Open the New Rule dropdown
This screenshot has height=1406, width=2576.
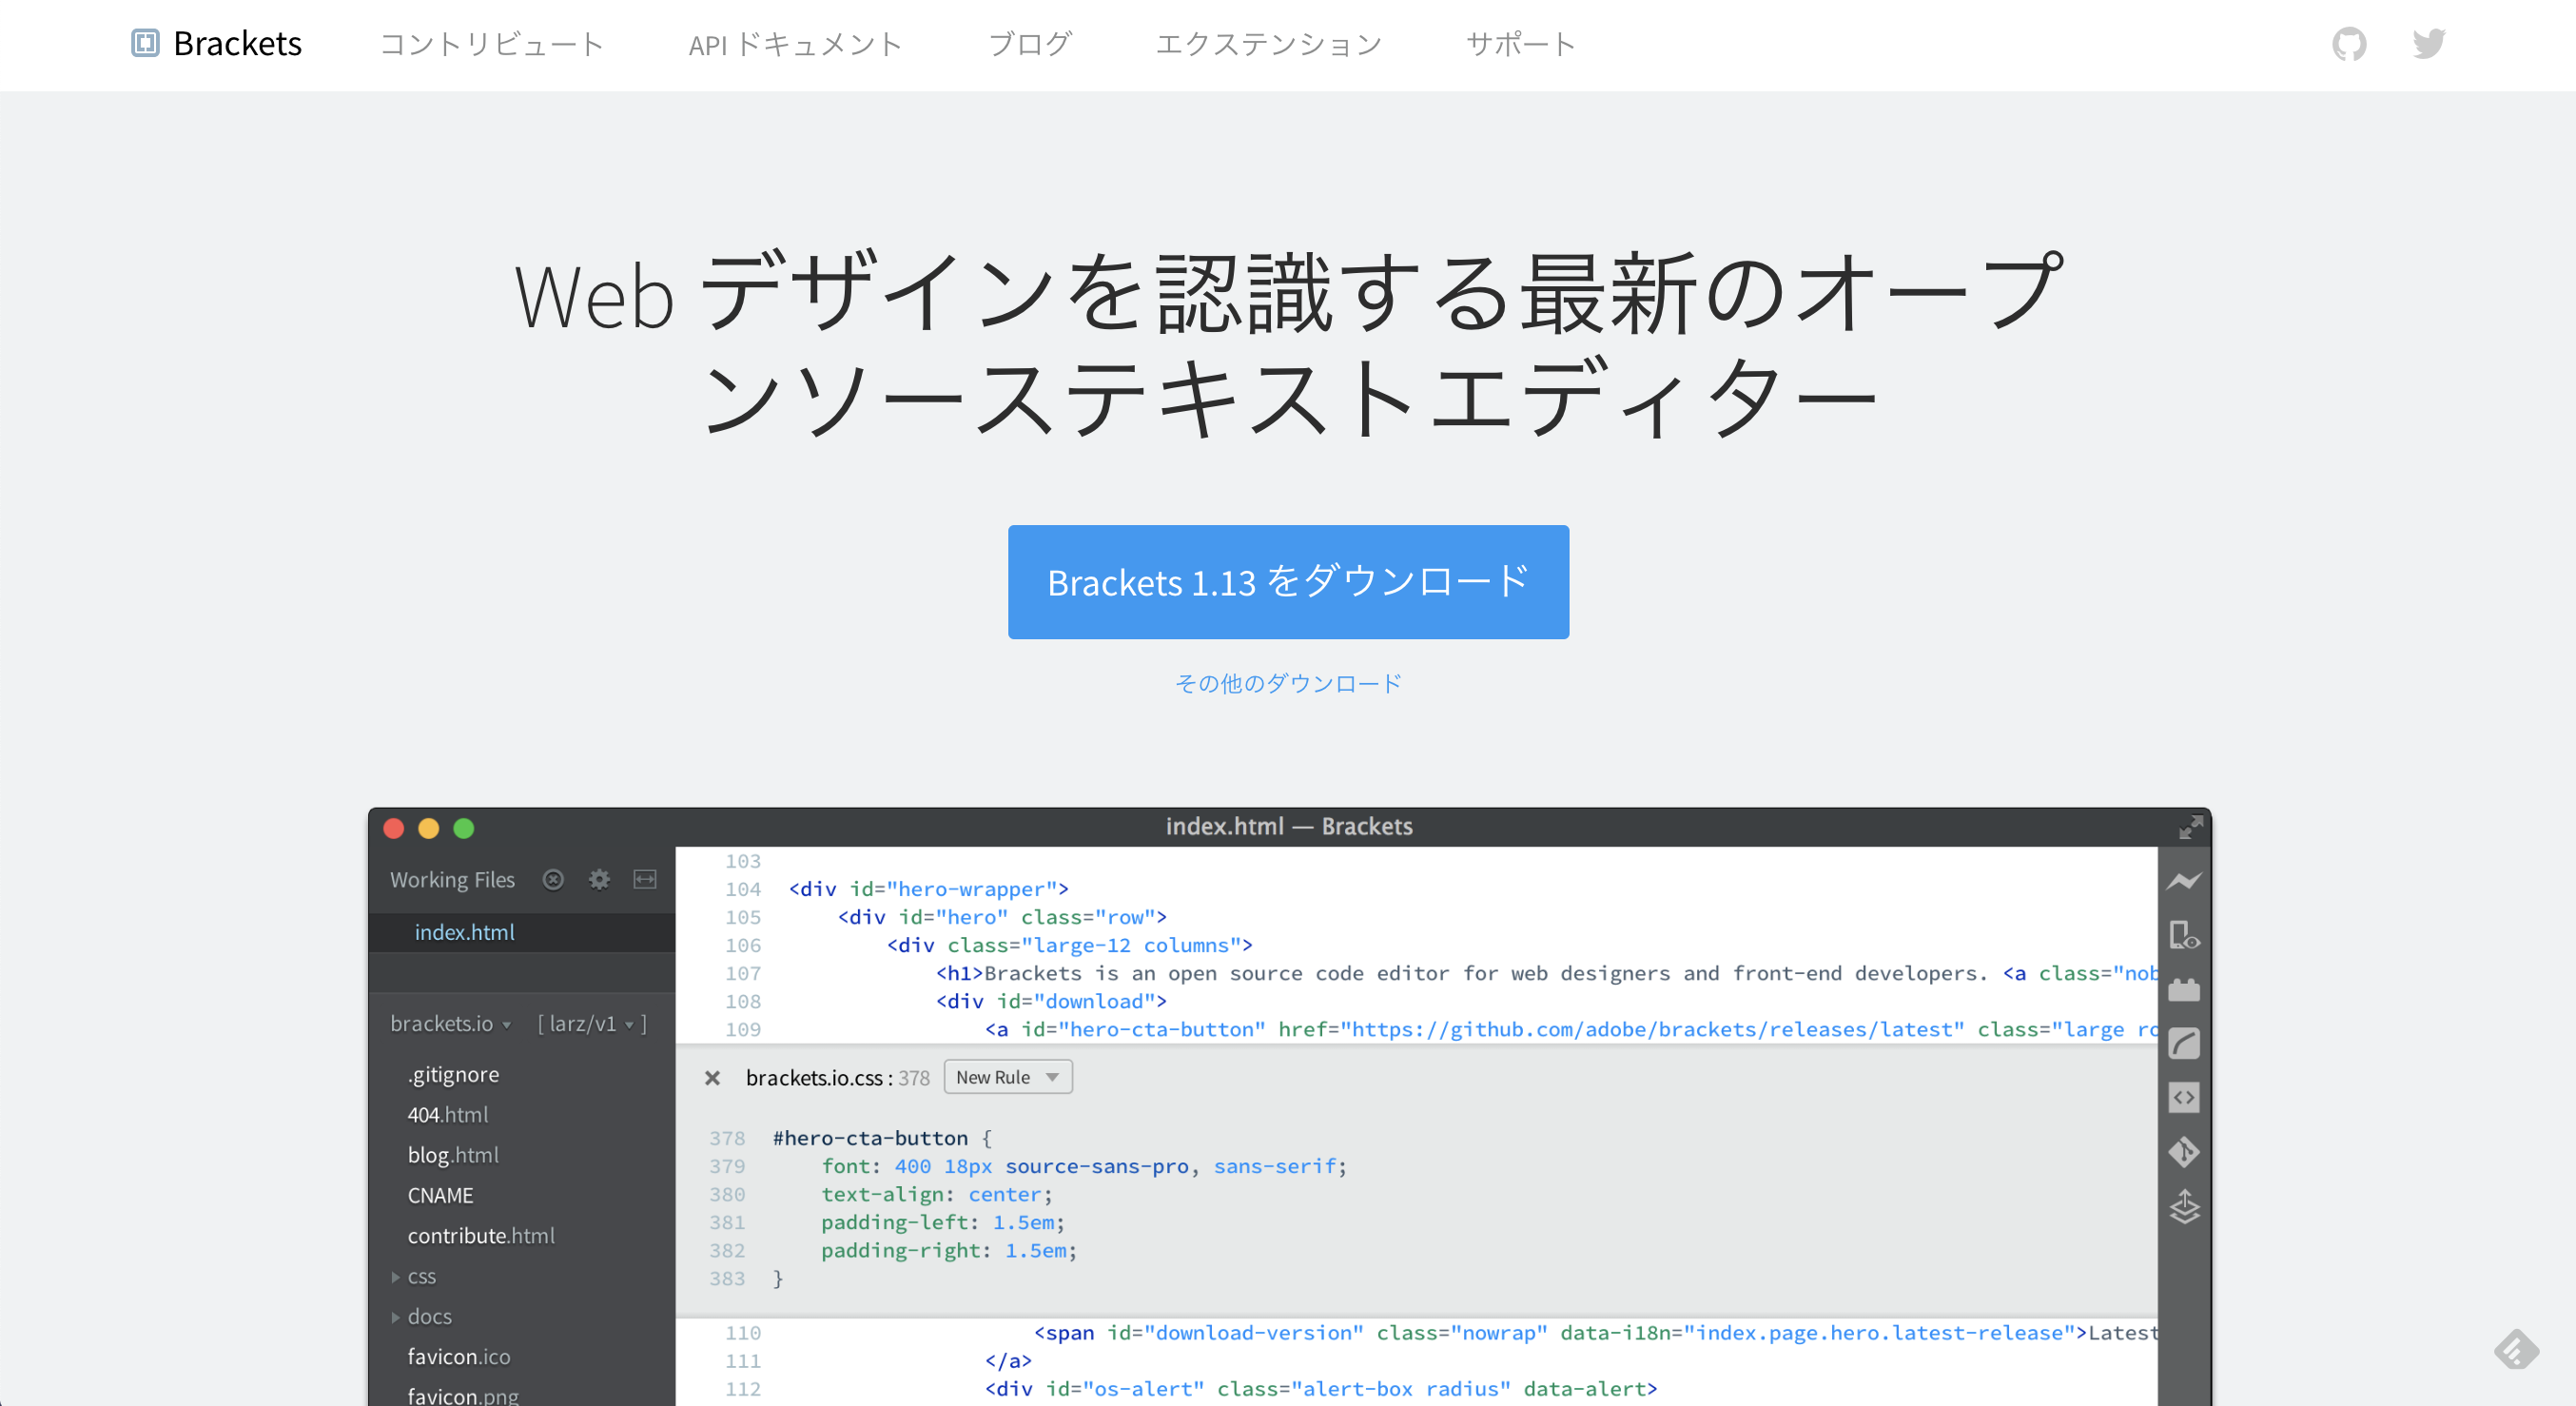[1007, 1077]
